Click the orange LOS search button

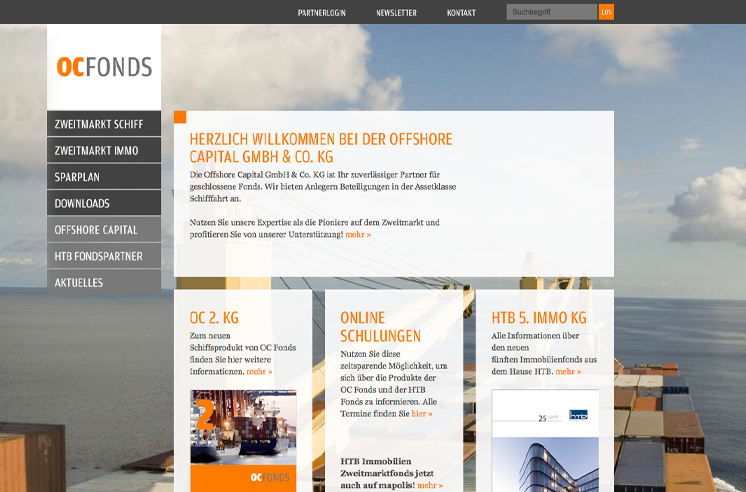[x=606, y=12]
